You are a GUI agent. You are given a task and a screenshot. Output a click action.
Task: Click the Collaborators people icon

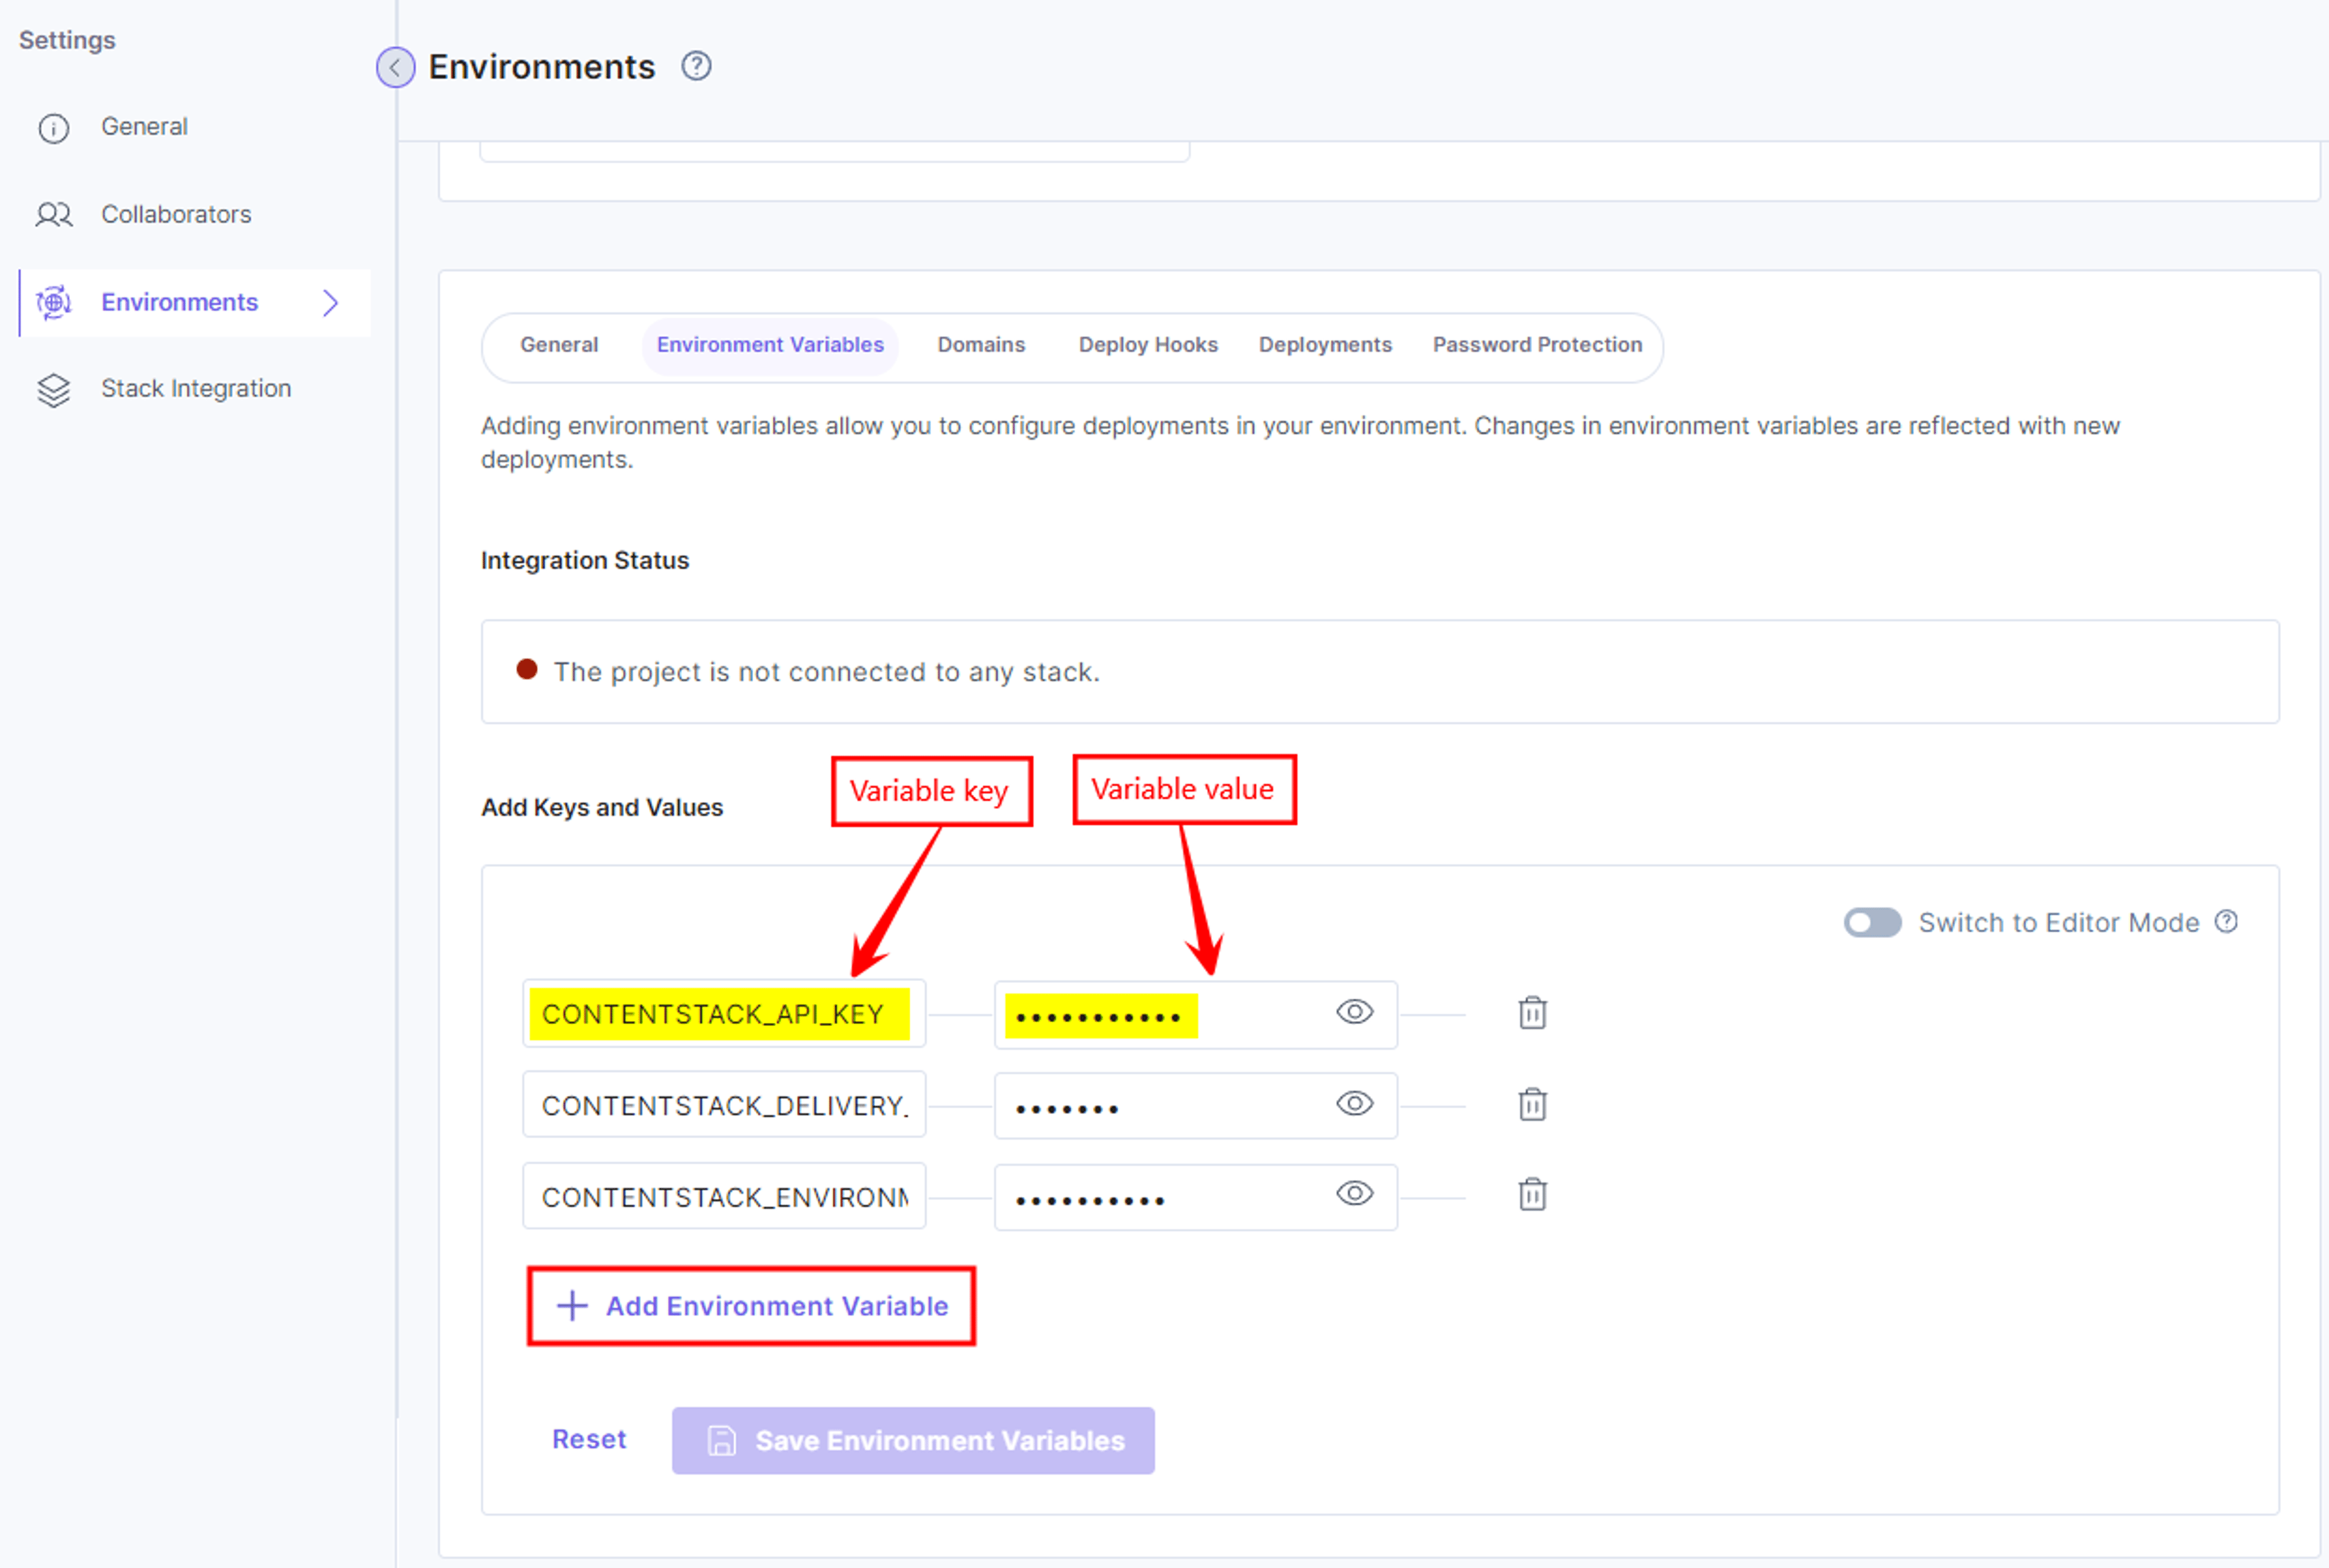pos(54,215)
